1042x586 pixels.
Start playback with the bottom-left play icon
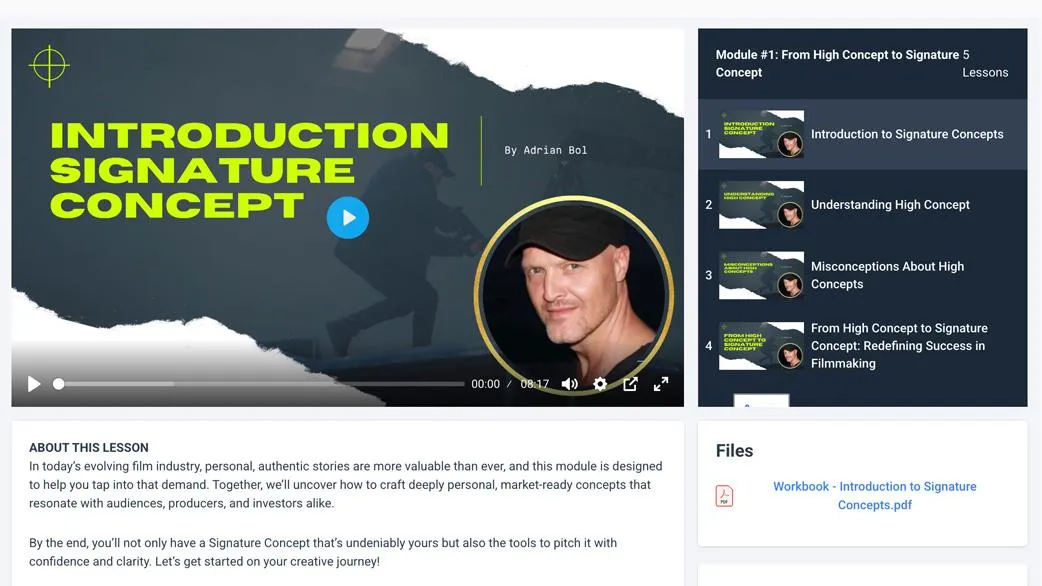click(x=34, y=384)
